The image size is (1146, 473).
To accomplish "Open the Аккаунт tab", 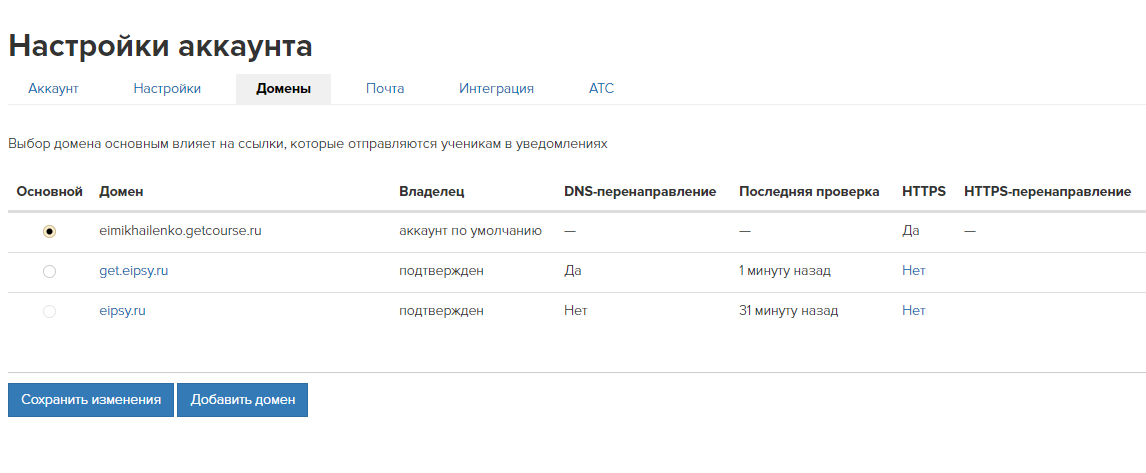I will [x=53, y=88].
